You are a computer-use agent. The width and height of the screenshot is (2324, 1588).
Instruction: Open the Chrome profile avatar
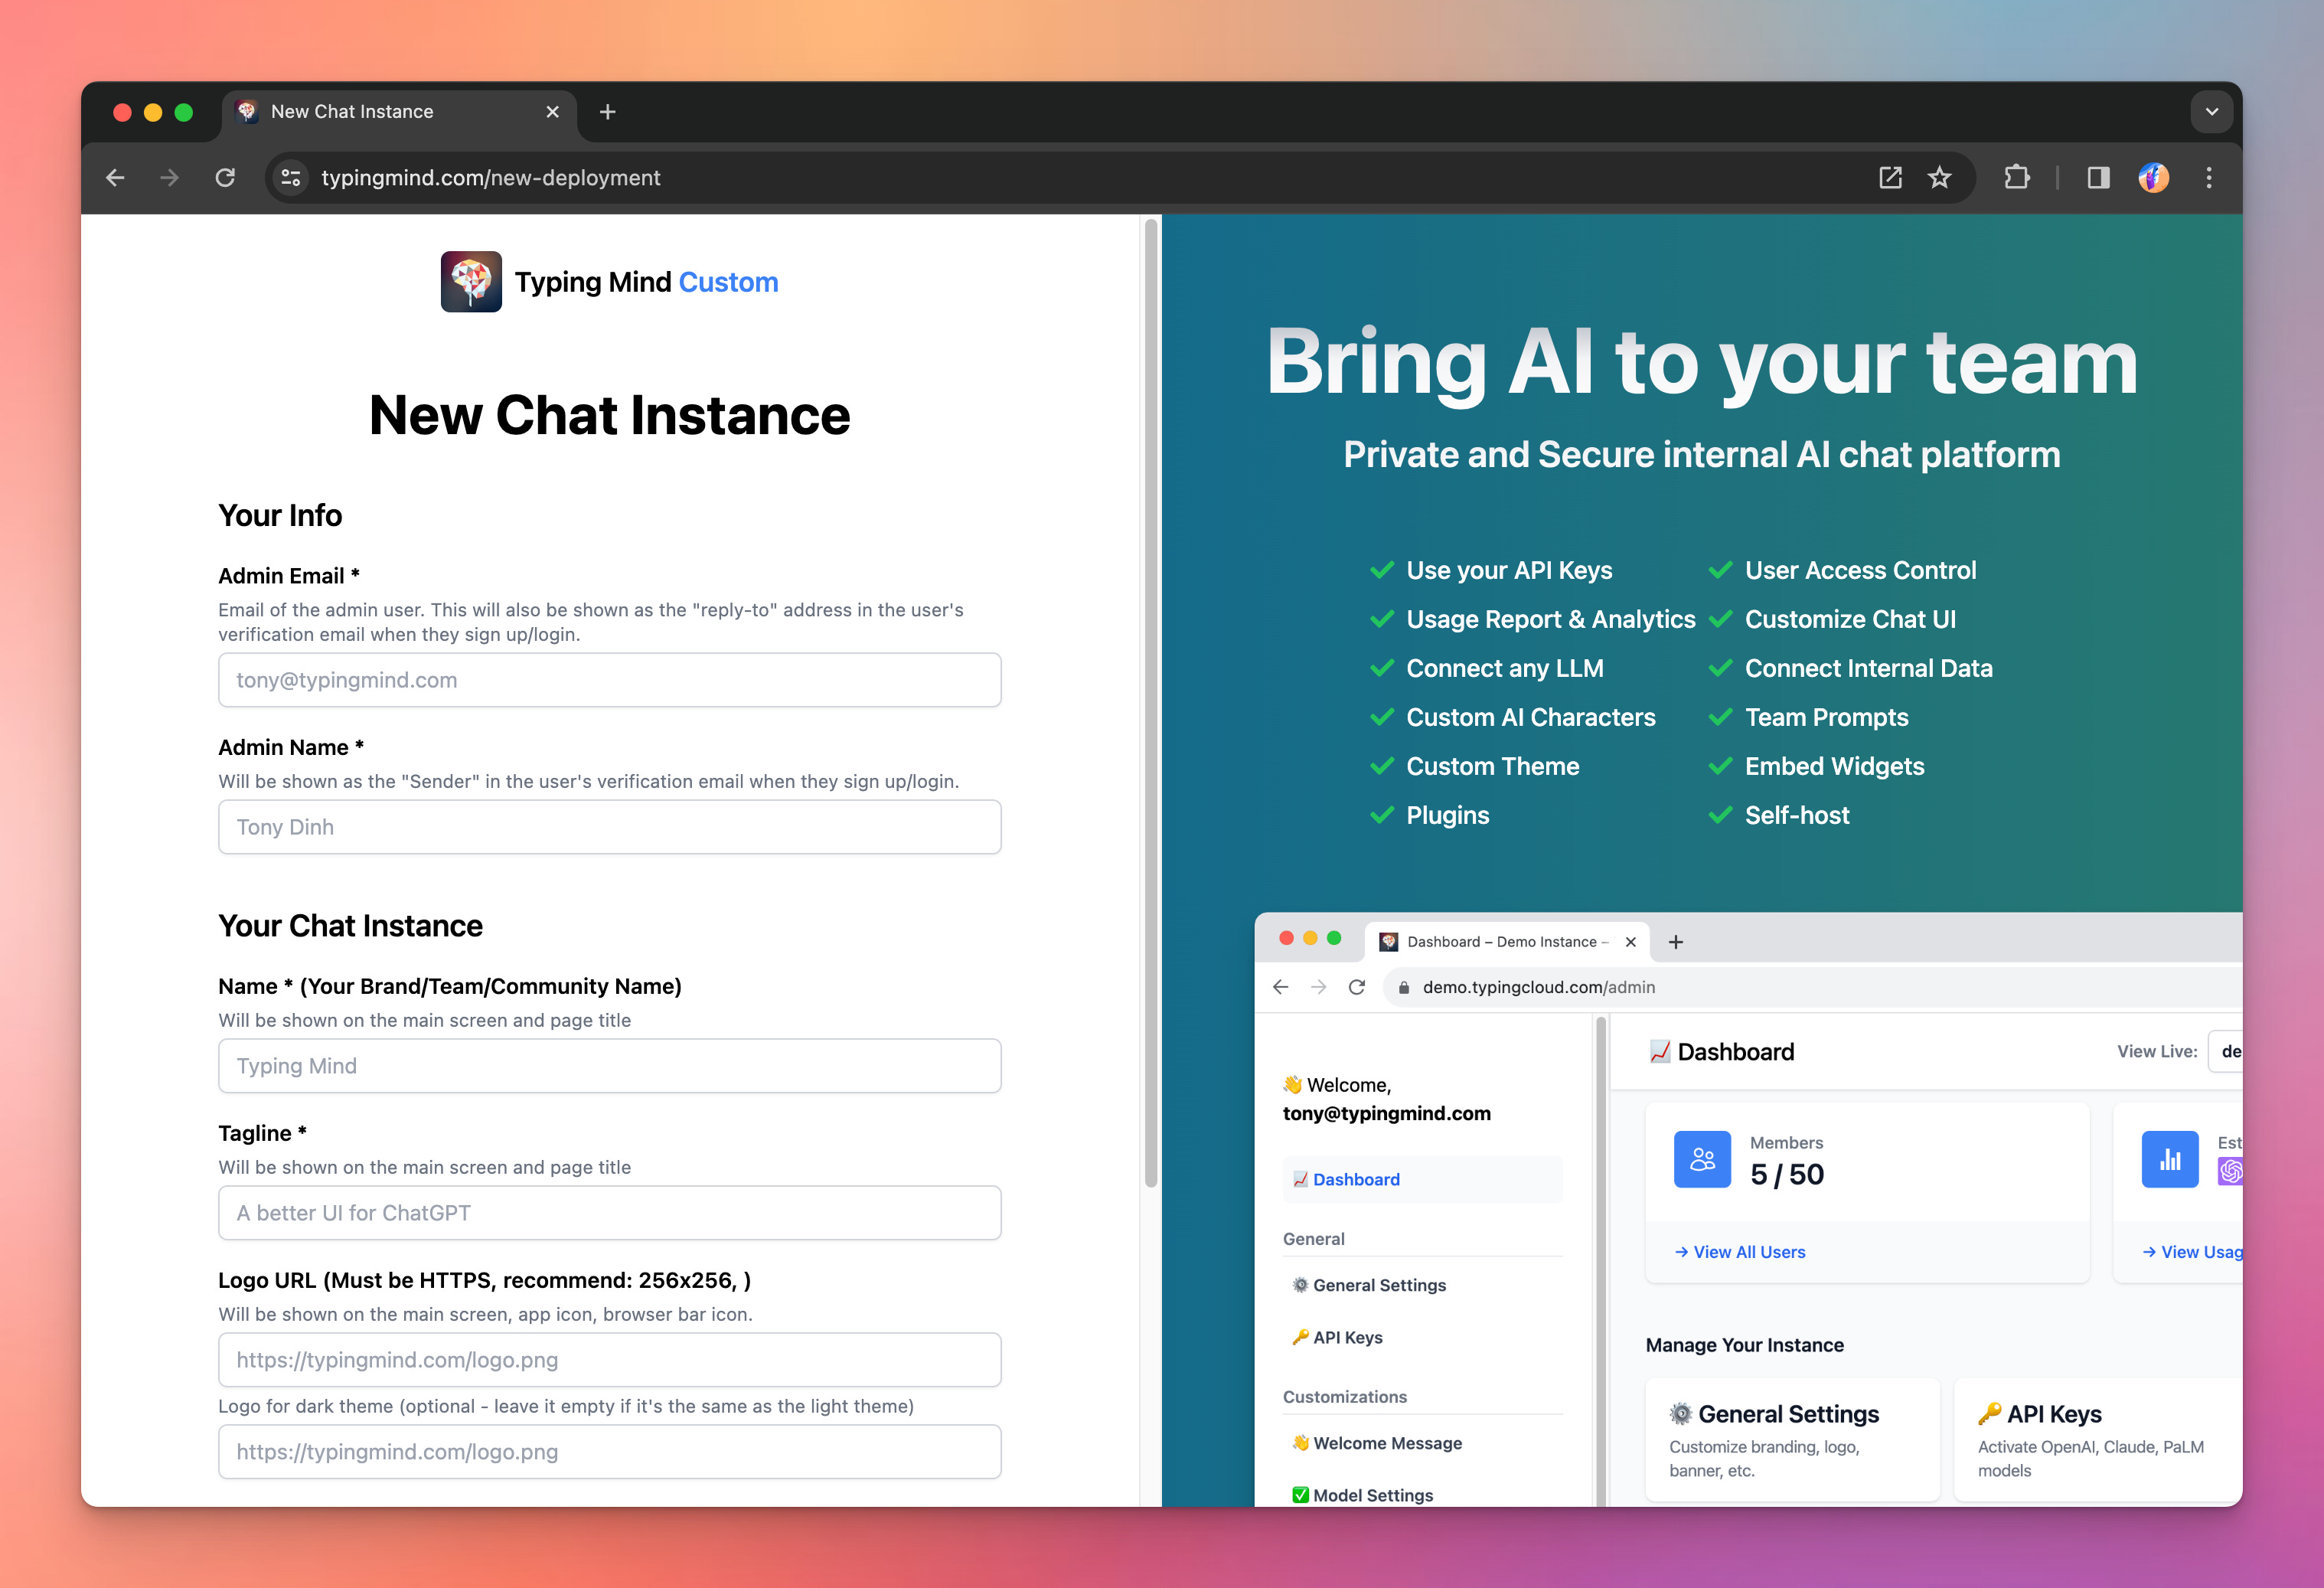pyautogui.click(x=2153, y=178)
